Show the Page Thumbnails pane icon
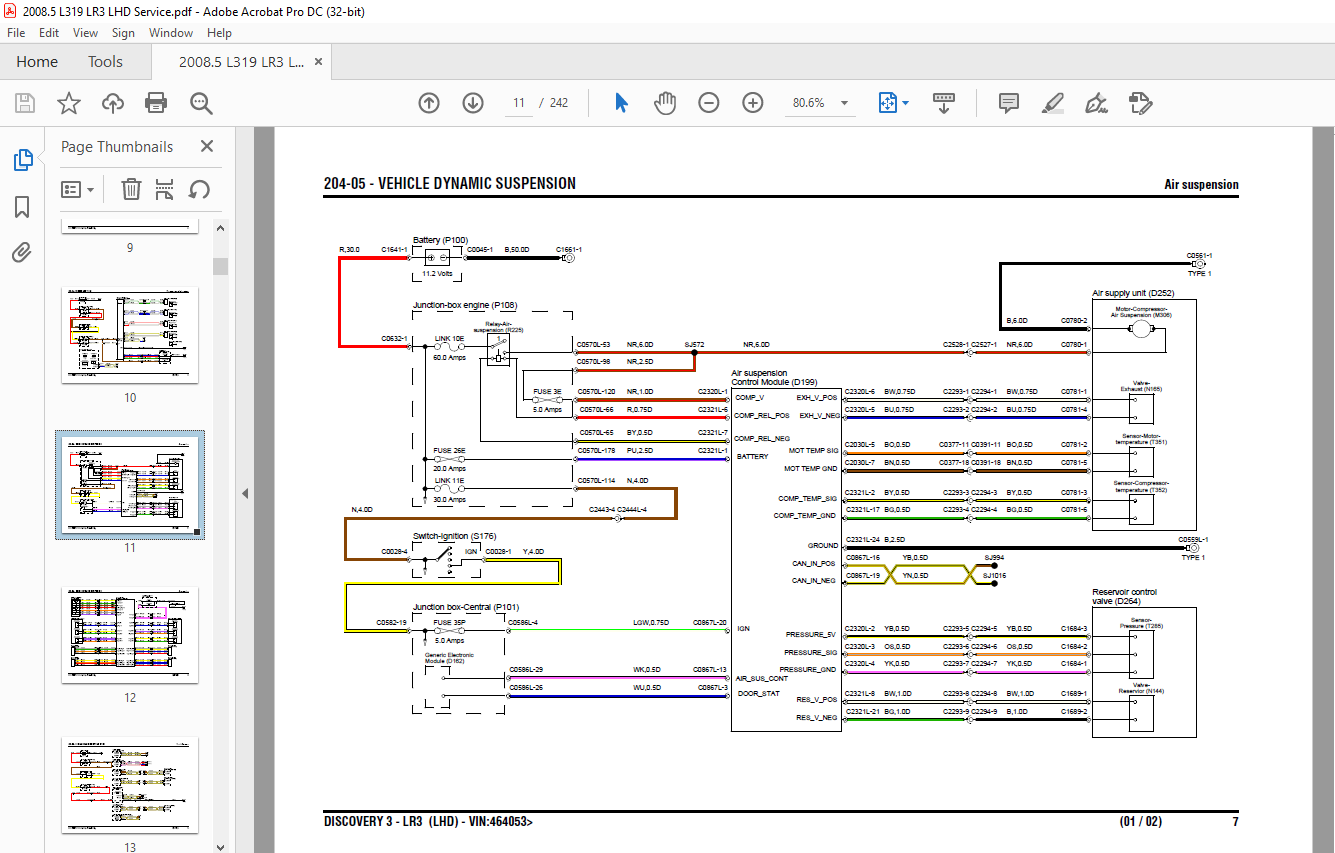Viewport: 1335px width, 853px height. pos(22,160)
